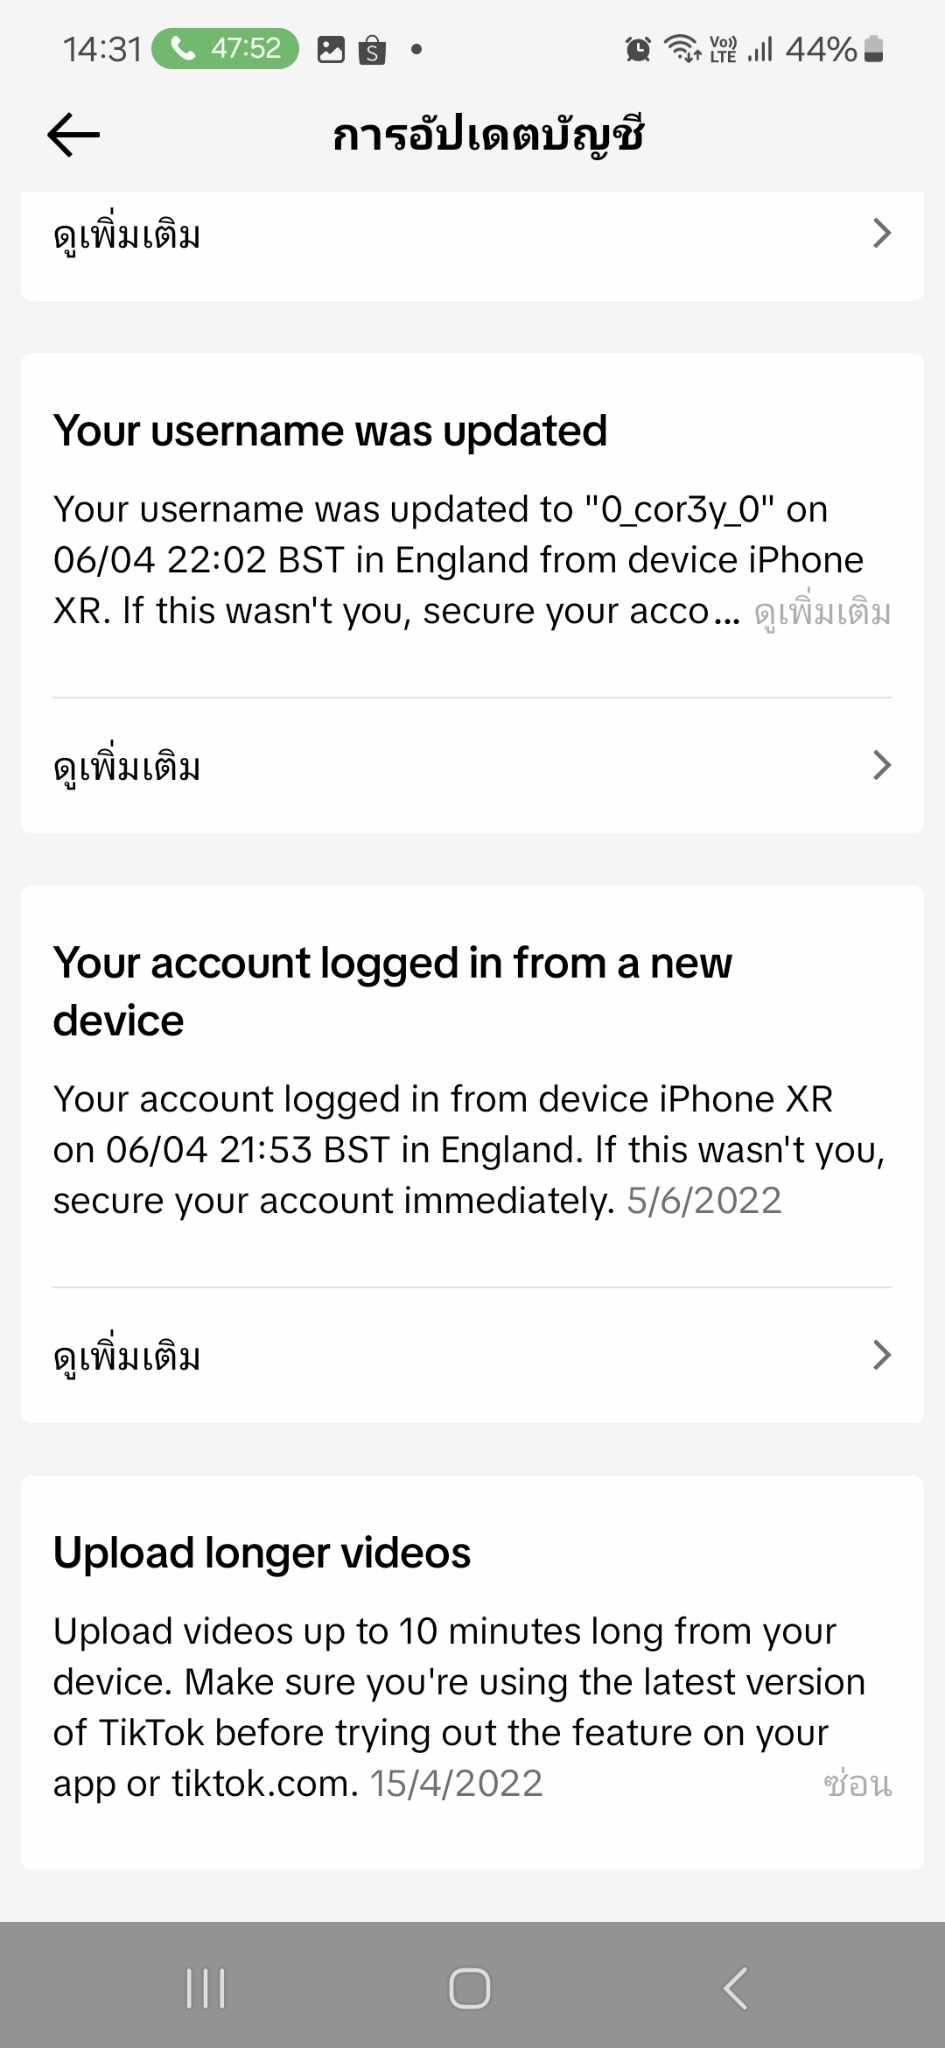Tap the gallery notification icon
This screenshot has height=2048, width=945.
330,49
